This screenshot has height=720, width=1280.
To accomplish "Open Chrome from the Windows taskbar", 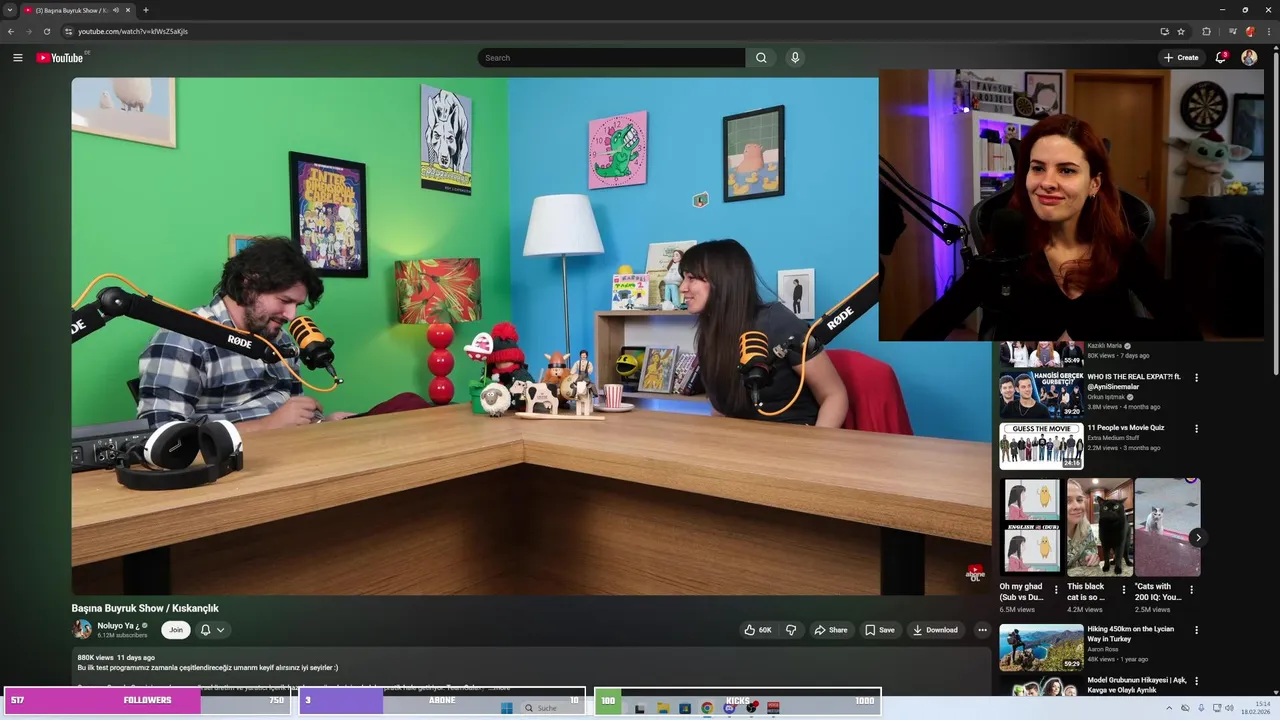I will (x=707, y=708).
